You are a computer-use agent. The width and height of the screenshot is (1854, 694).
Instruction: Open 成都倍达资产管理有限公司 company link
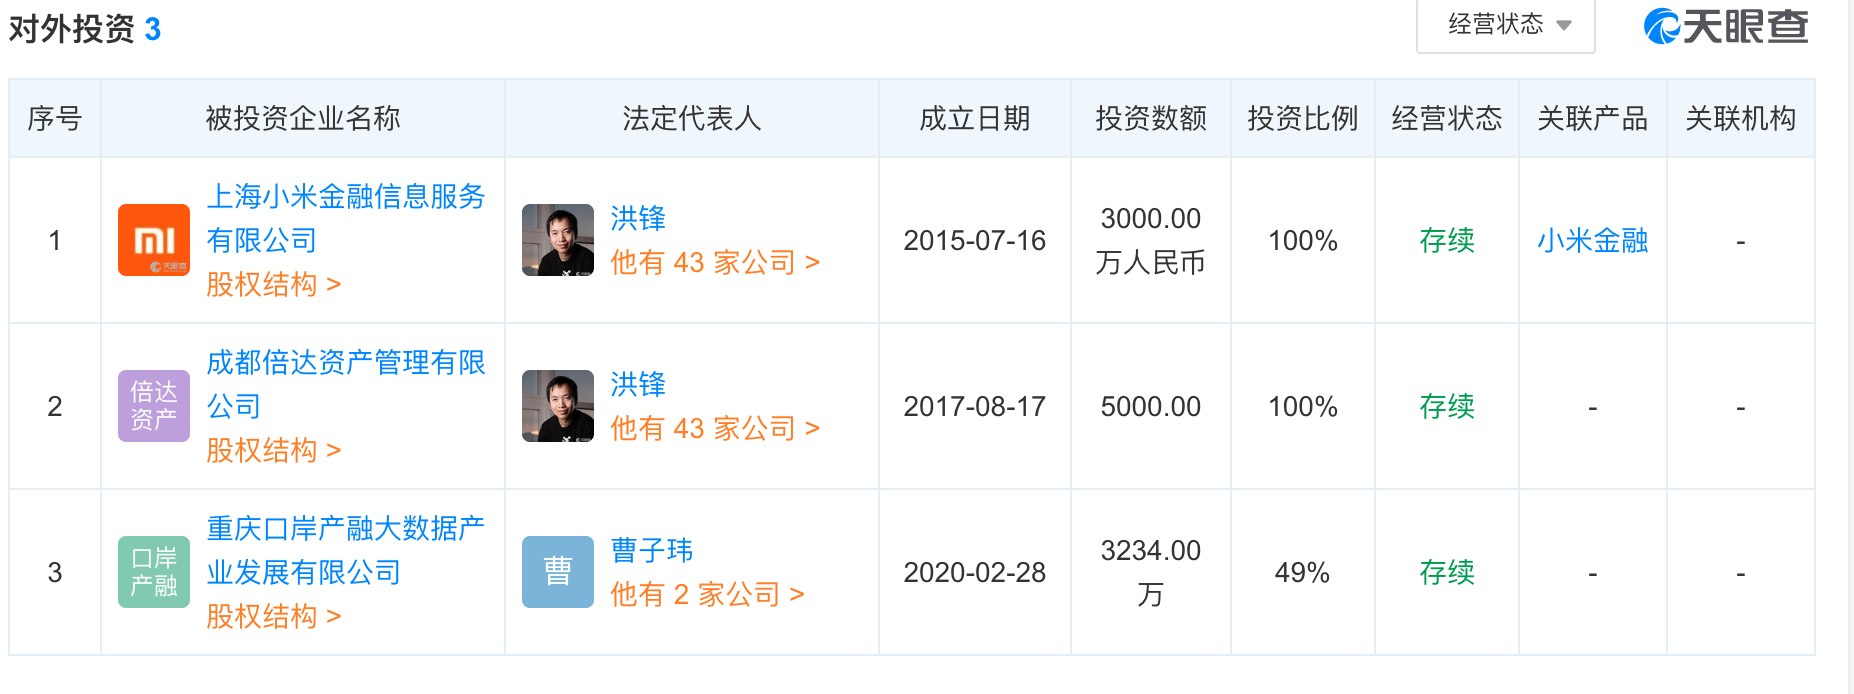(346, 384)
